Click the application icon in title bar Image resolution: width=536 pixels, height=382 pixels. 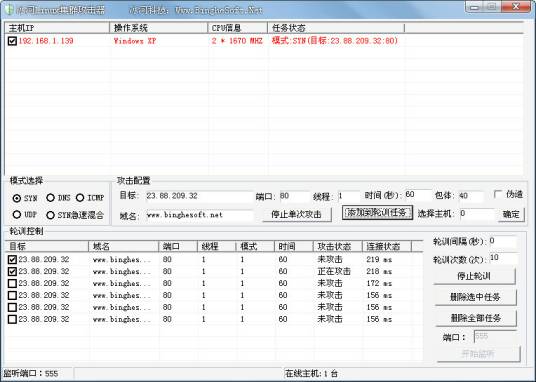click(9, 9)
